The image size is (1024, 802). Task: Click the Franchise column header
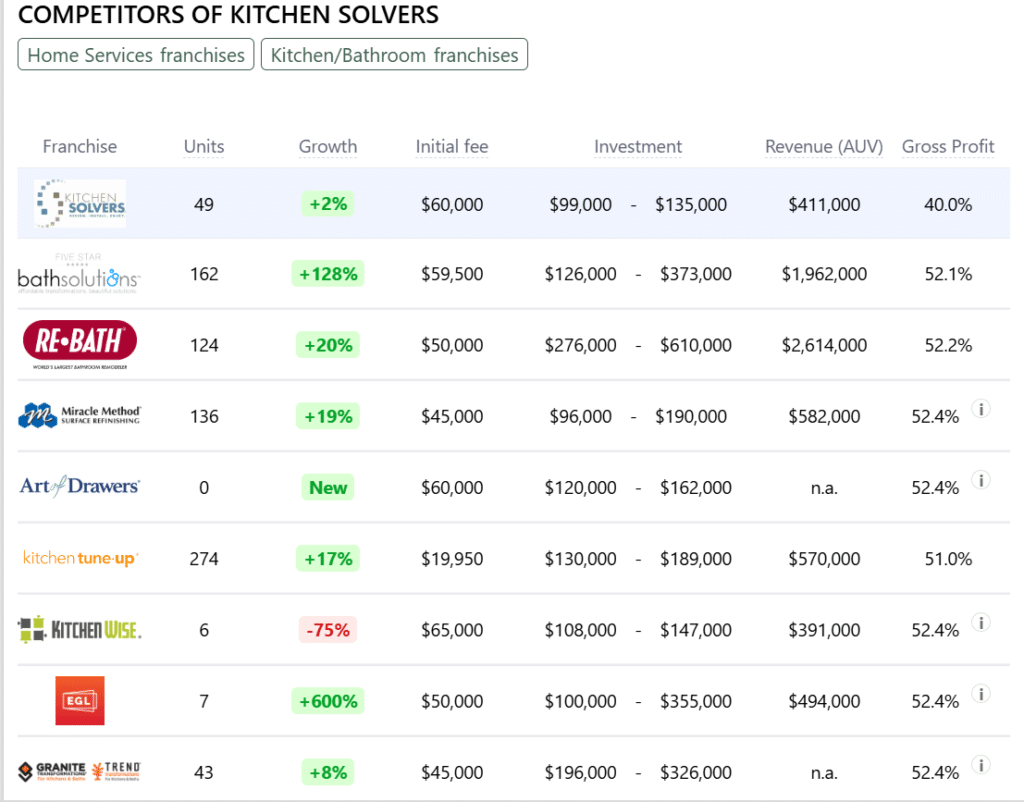pos(80,146)
